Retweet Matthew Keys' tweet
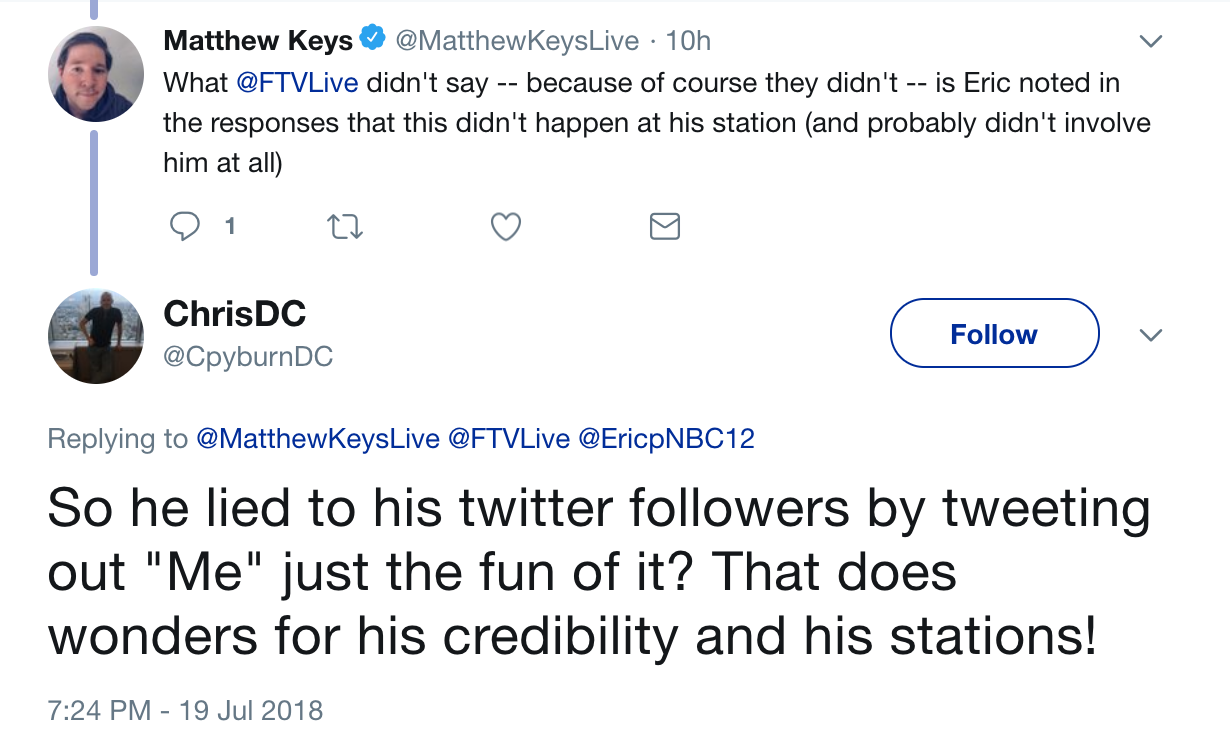The image size is (1230, 746). click(x=345, y=228)
